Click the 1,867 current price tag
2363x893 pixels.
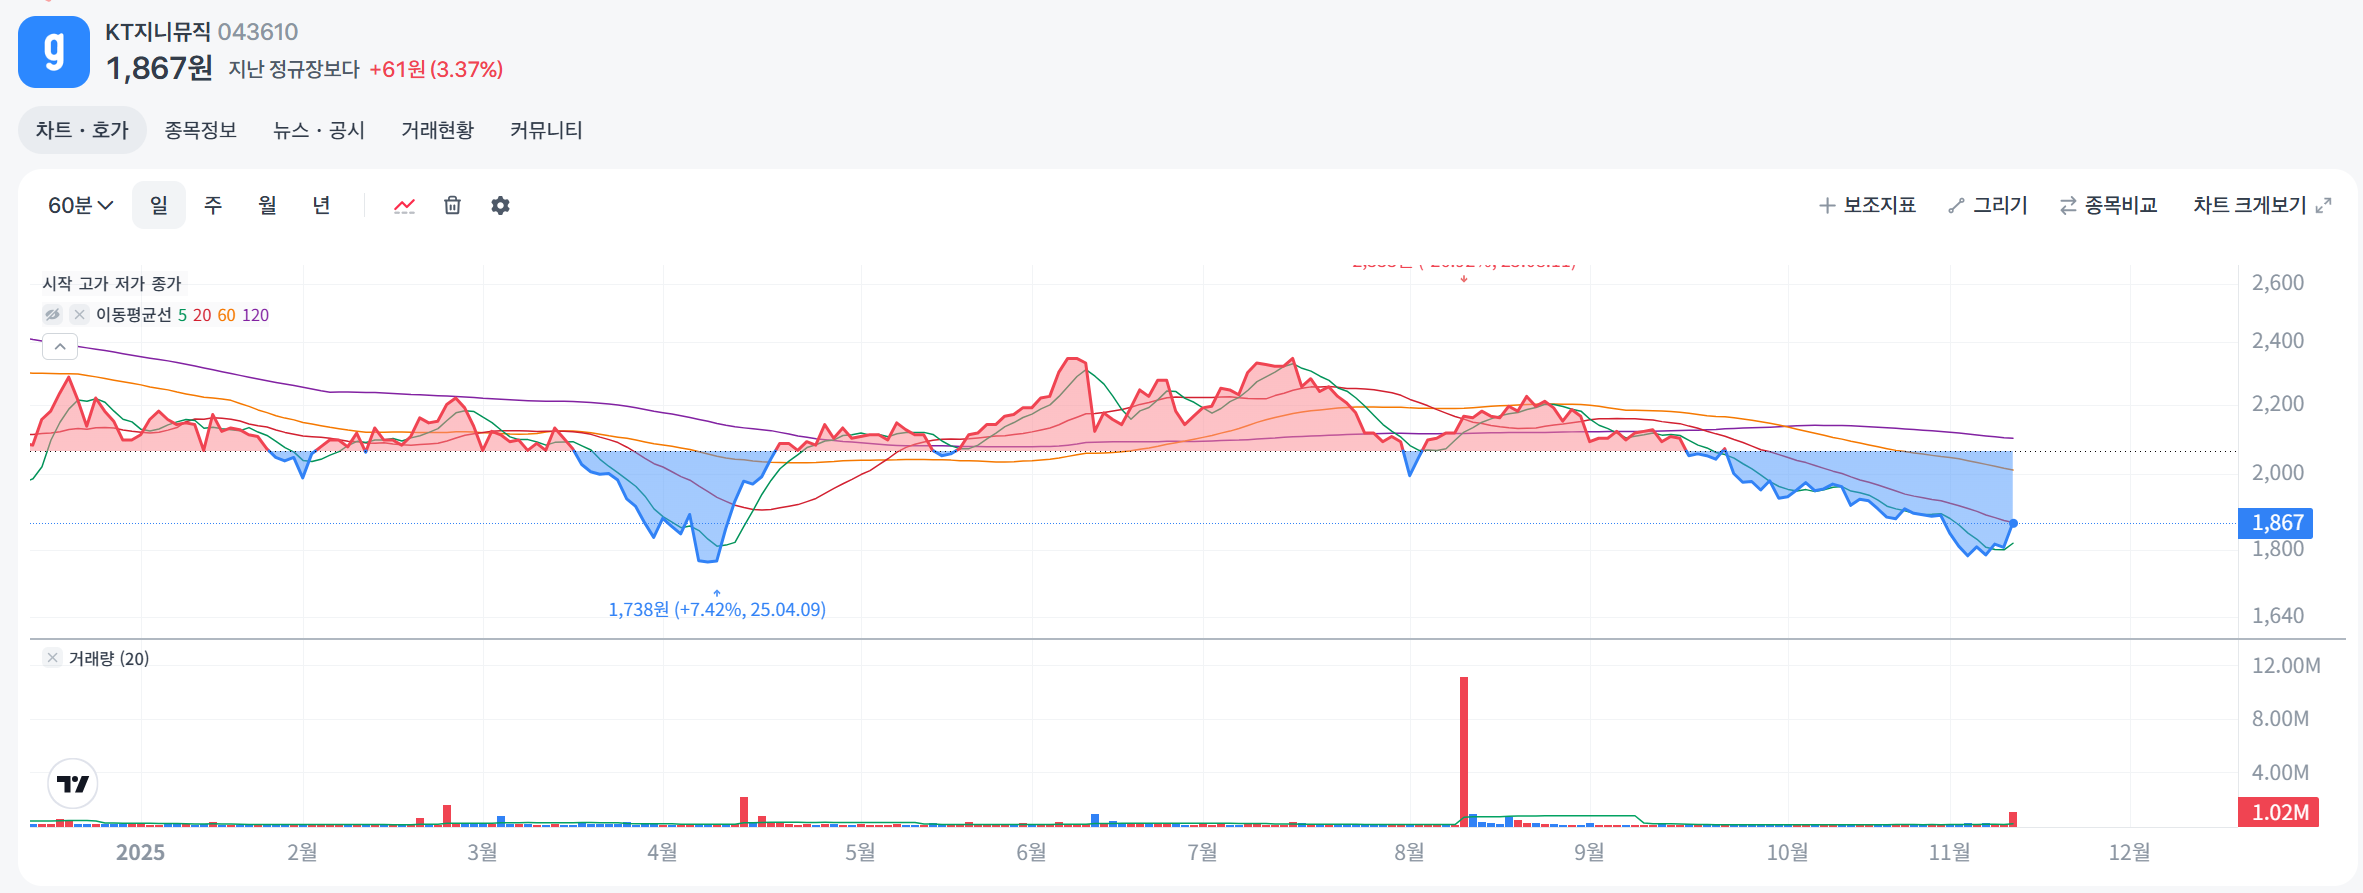pyautogui.click(x=2276, y=523)
